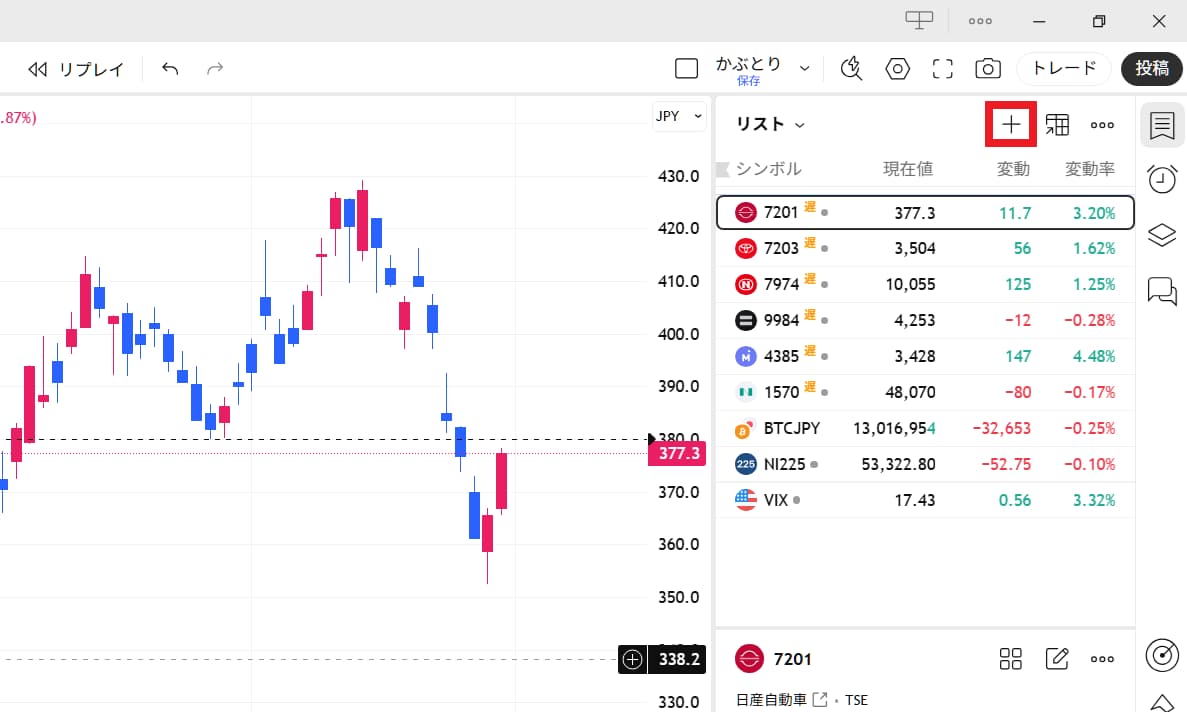The height and width of the screenshot is (712, 1187).
Task: Open the JPY currency dropdown
Action: [679, 116]
